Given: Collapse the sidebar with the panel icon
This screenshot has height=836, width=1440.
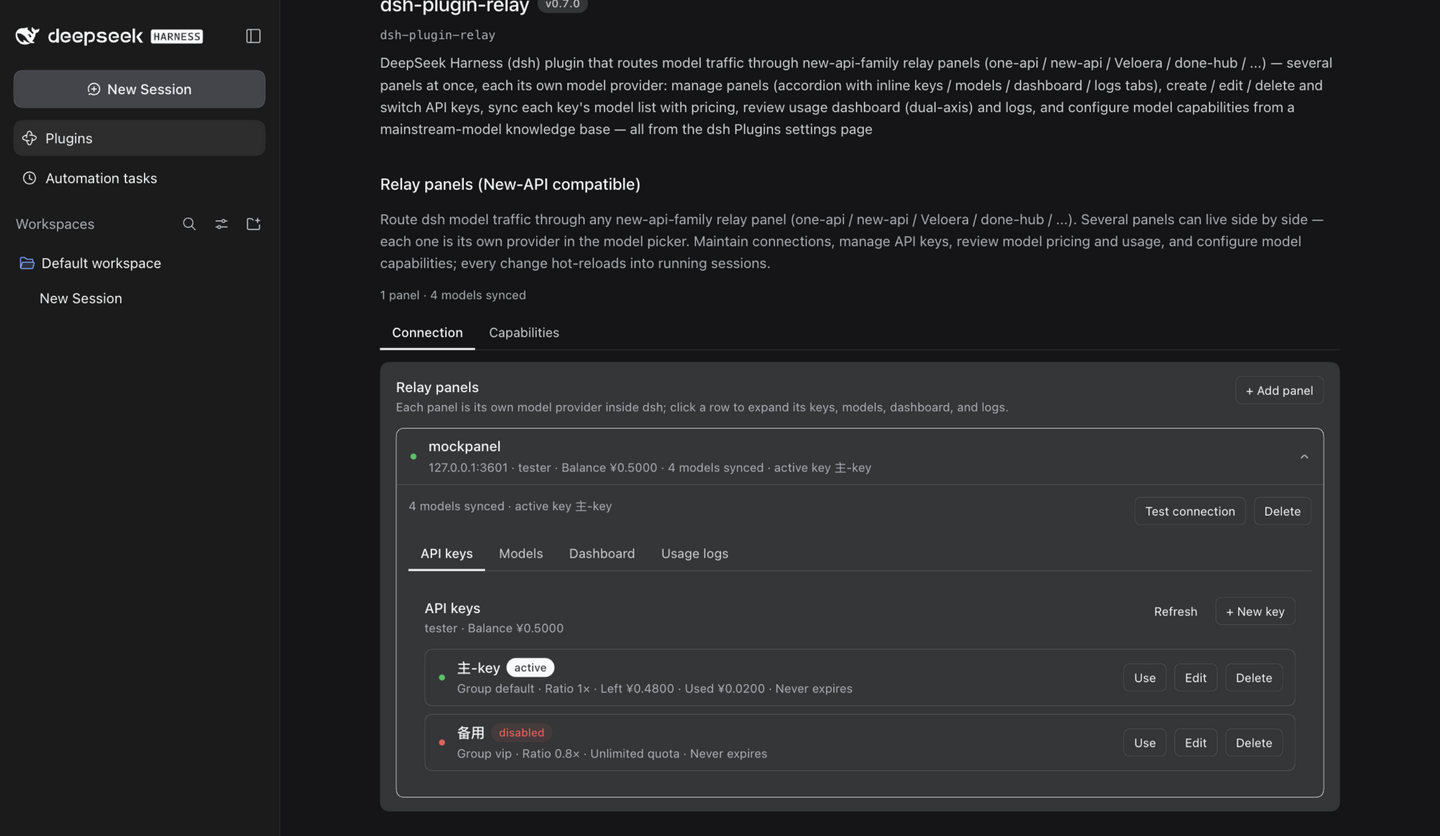Looking at the screenshot, I should point(253,36).
